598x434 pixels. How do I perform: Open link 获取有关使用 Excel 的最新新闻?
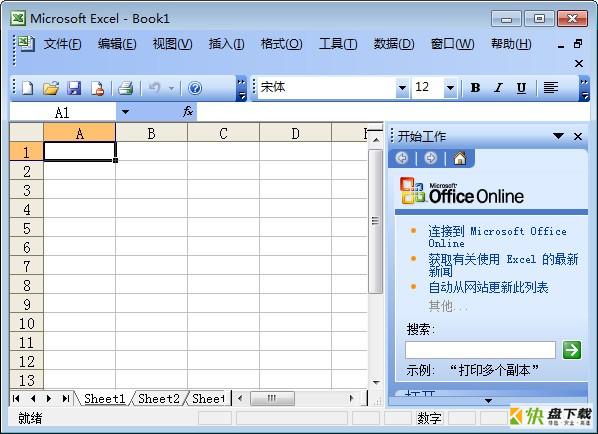(x=503, y=265)
